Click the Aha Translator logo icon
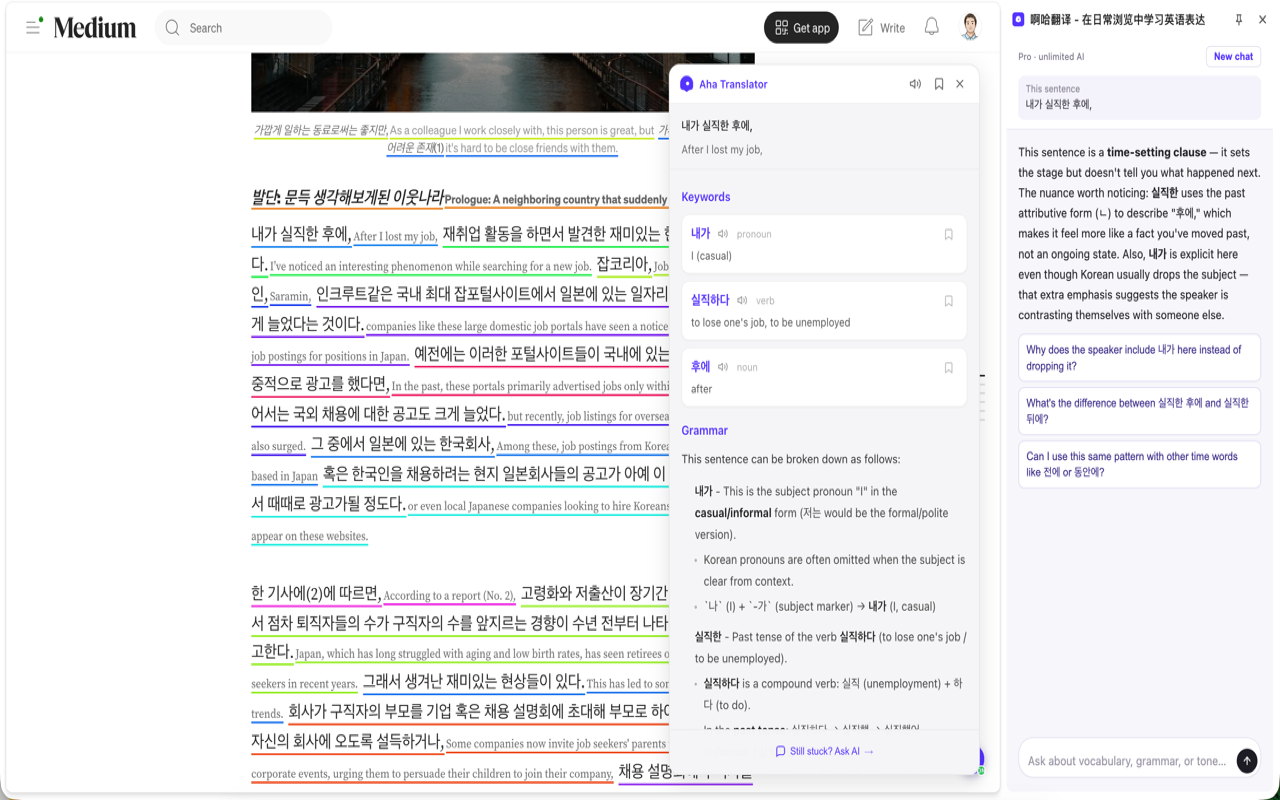Image resolution: width=1280 pixels, height=800 pixels. click(687, 84)
